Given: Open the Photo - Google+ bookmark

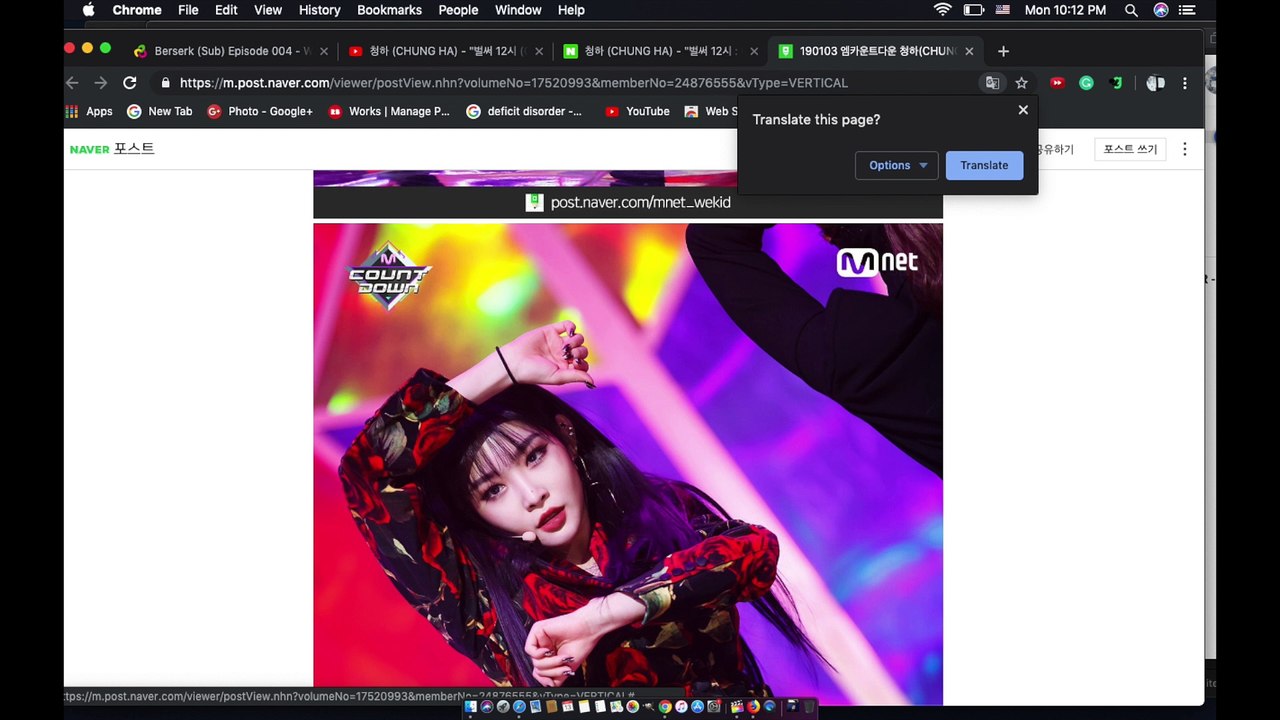Looking at the screenshot, I should pos(260,111).
